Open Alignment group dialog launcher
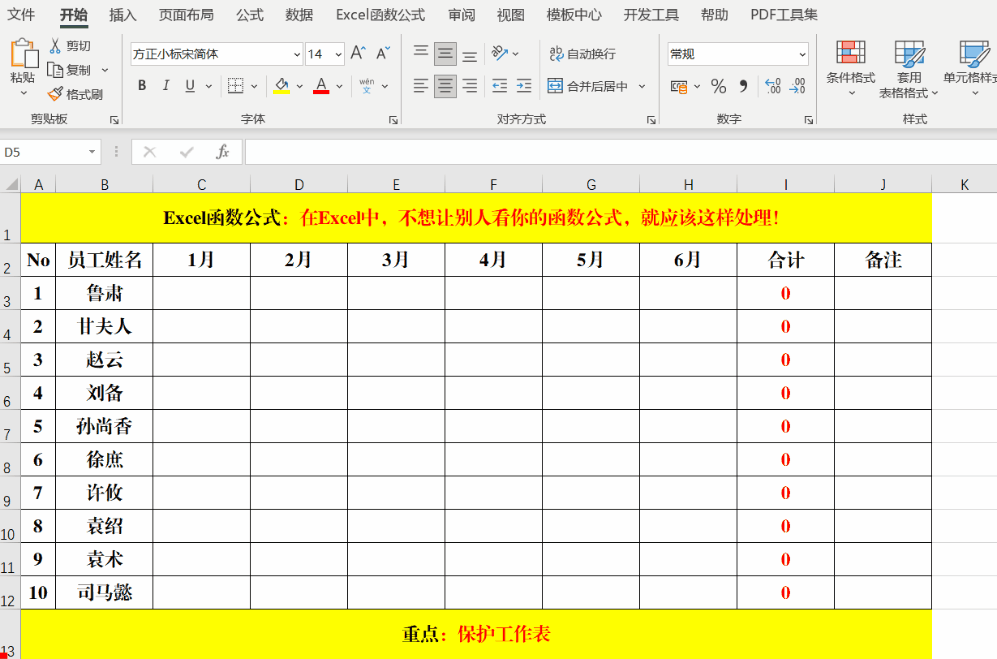Viewport: 997px width, 659px height. [x=651, y=120]
